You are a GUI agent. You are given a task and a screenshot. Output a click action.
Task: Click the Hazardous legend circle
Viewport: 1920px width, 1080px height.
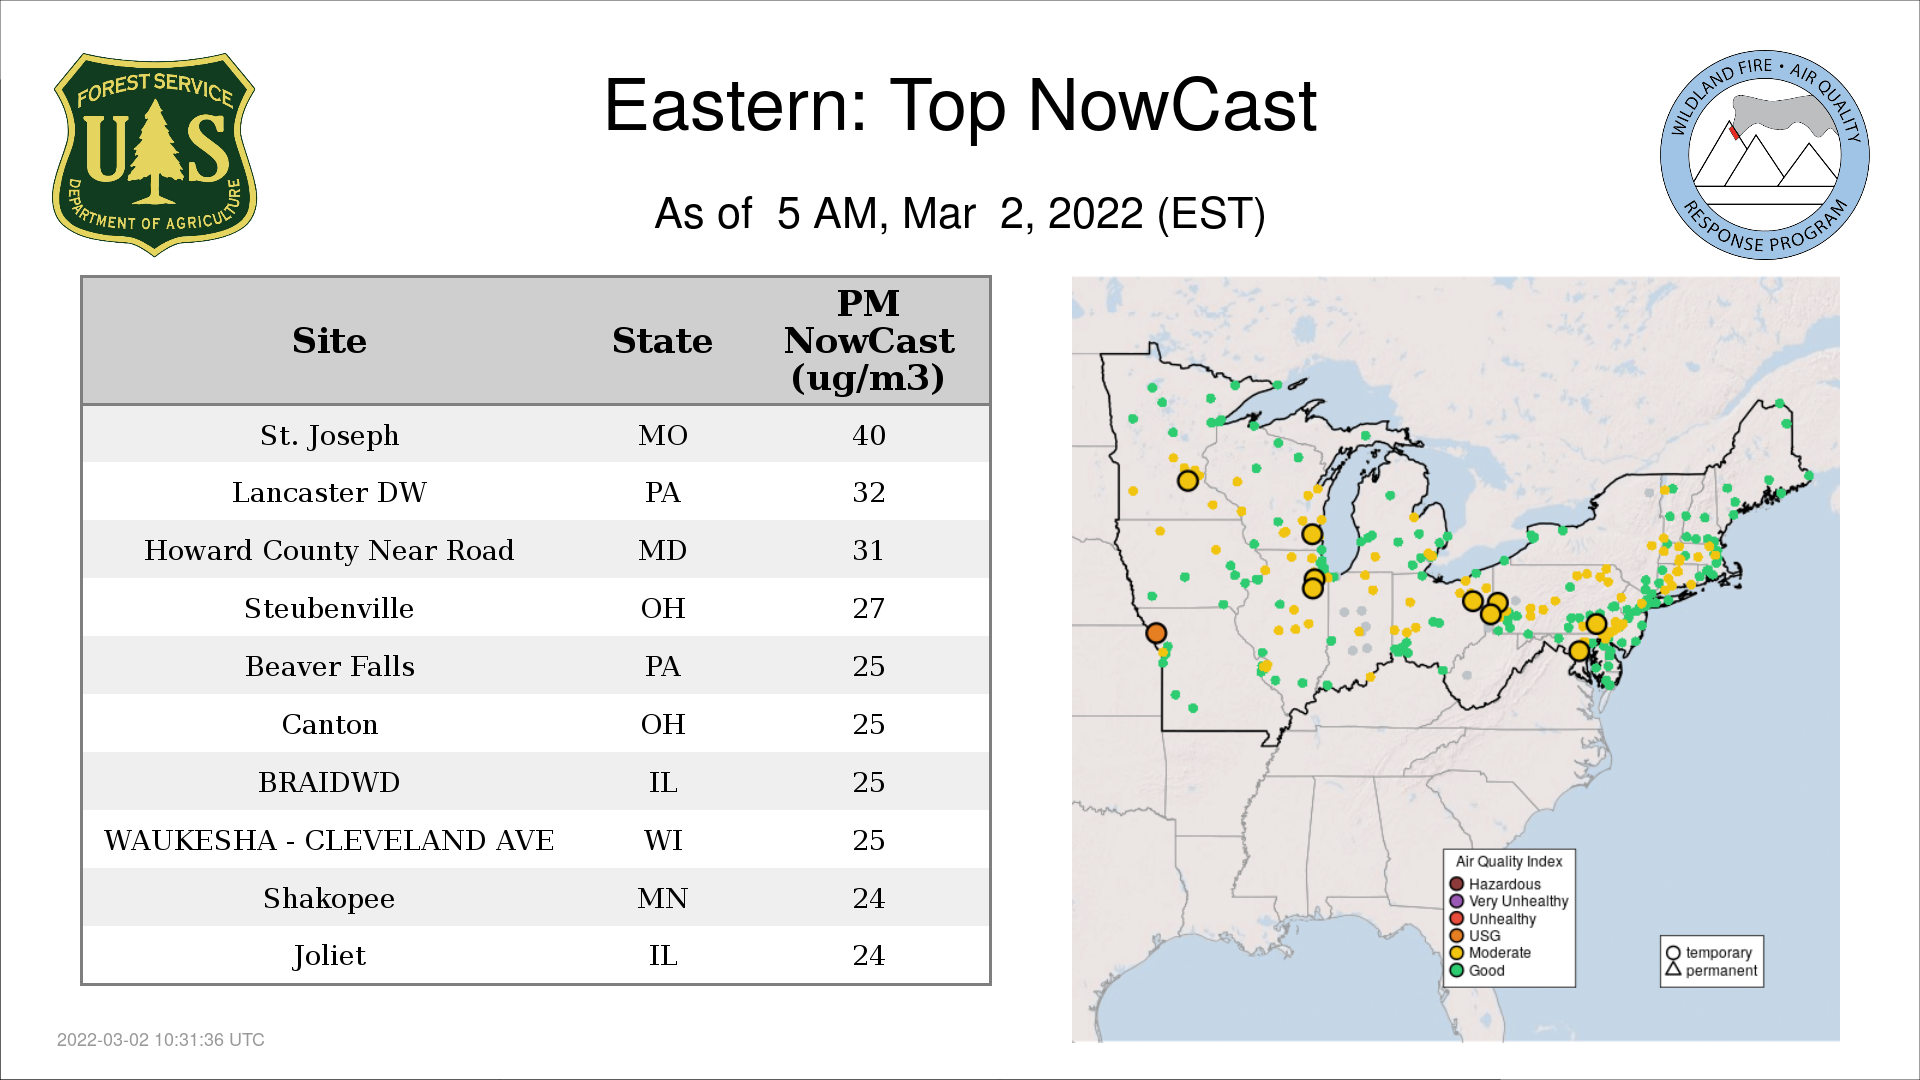[1457, 884]
